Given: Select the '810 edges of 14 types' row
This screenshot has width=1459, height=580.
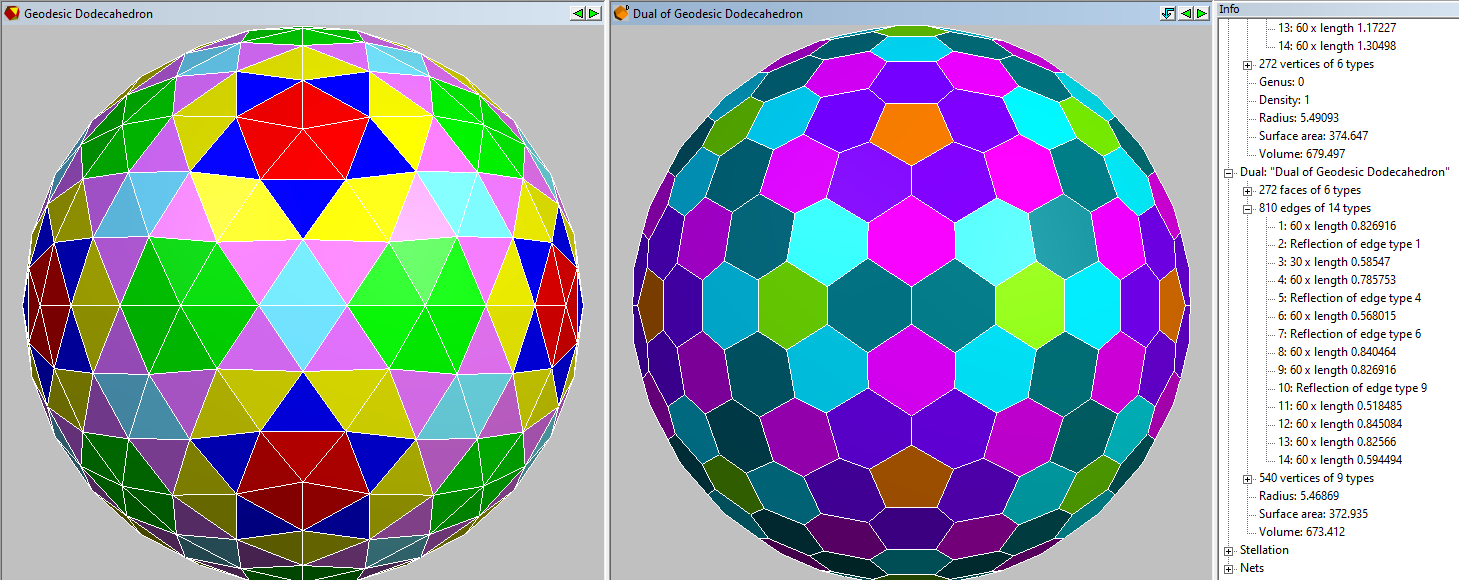Looking at the screenshot, I should 1315,208.
